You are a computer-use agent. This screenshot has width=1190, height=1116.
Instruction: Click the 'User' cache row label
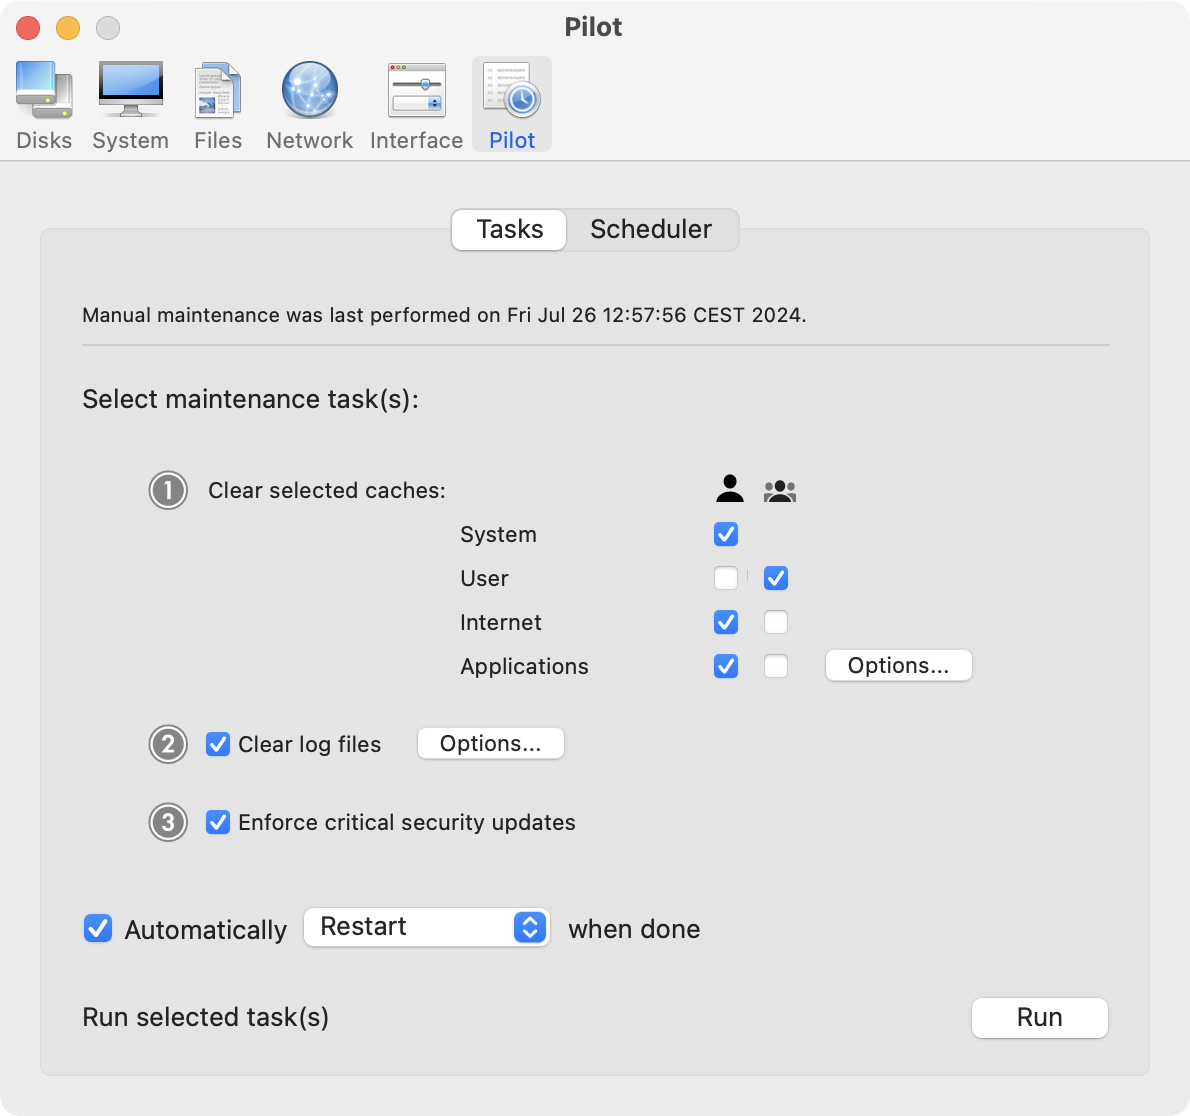[484, 578]
